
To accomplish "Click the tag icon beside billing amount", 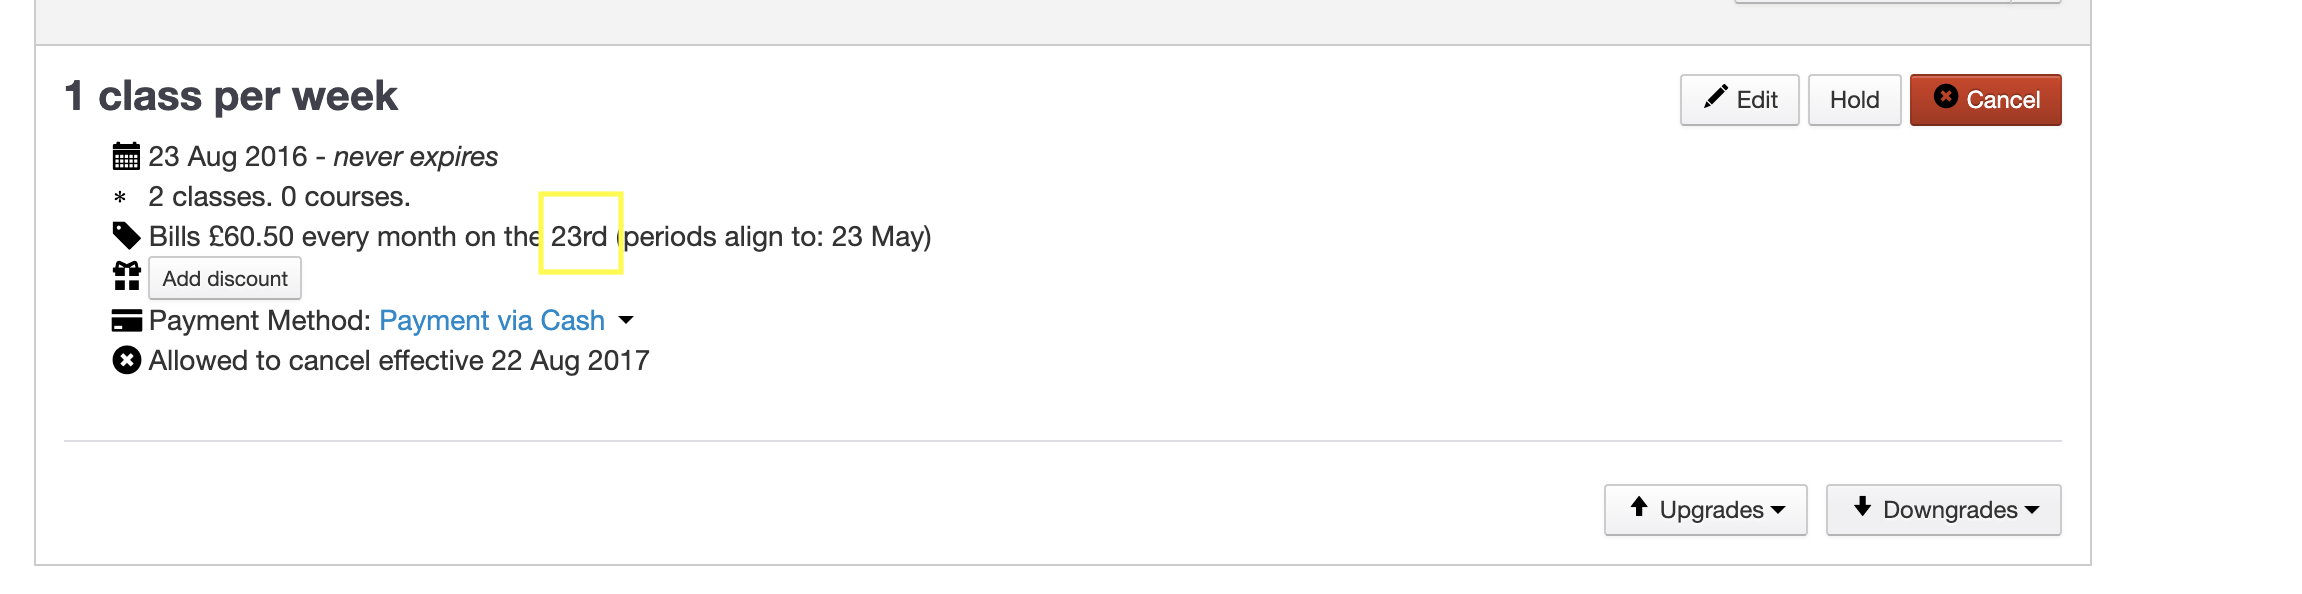I will 126,236.
